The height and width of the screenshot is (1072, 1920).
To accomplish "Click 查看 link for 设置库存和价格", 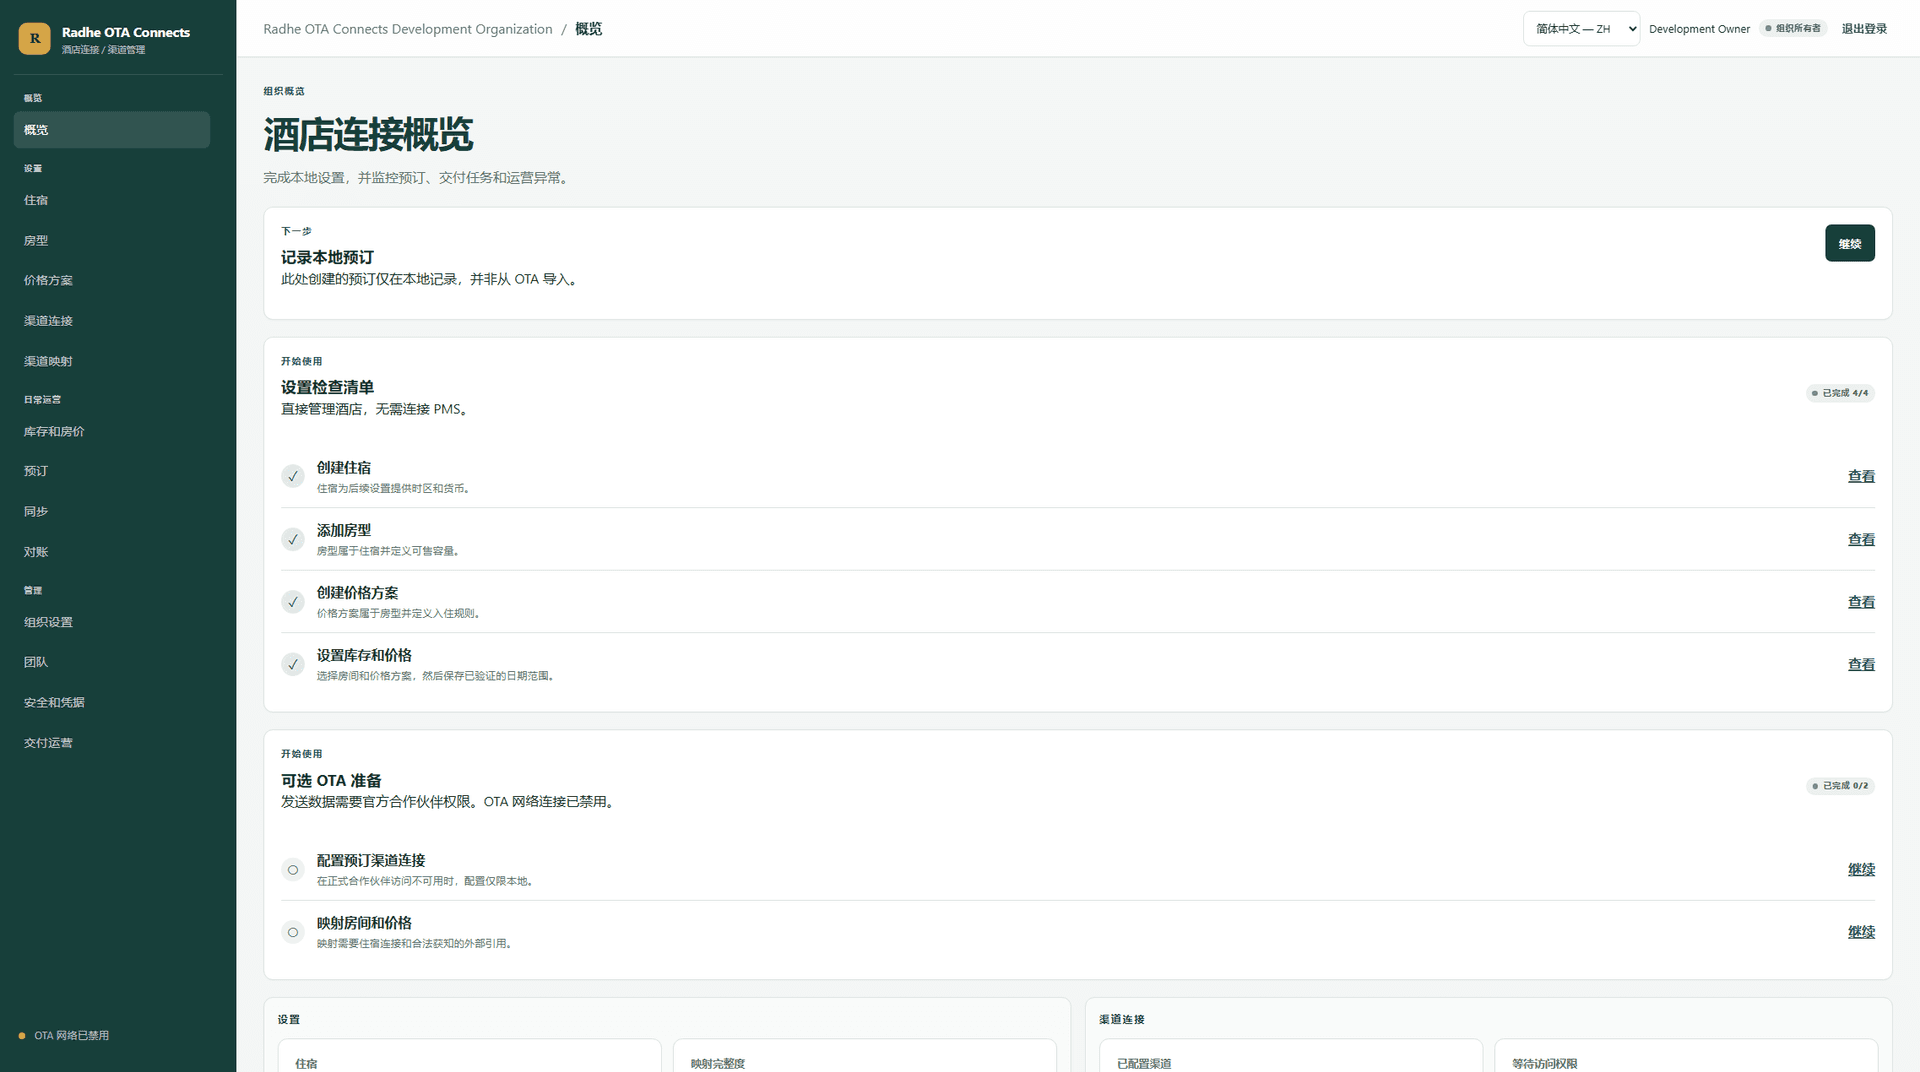I will click(1861, 665).
